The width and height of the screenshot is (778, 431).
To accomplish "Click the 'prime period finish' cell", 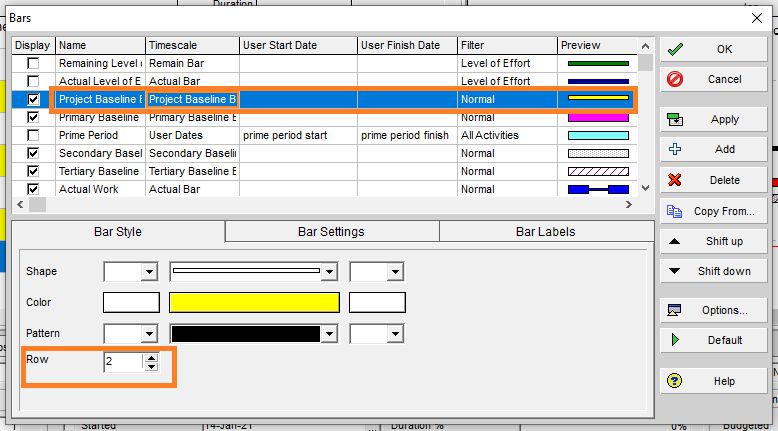I will pyautogui.click(x=405, y=135).
